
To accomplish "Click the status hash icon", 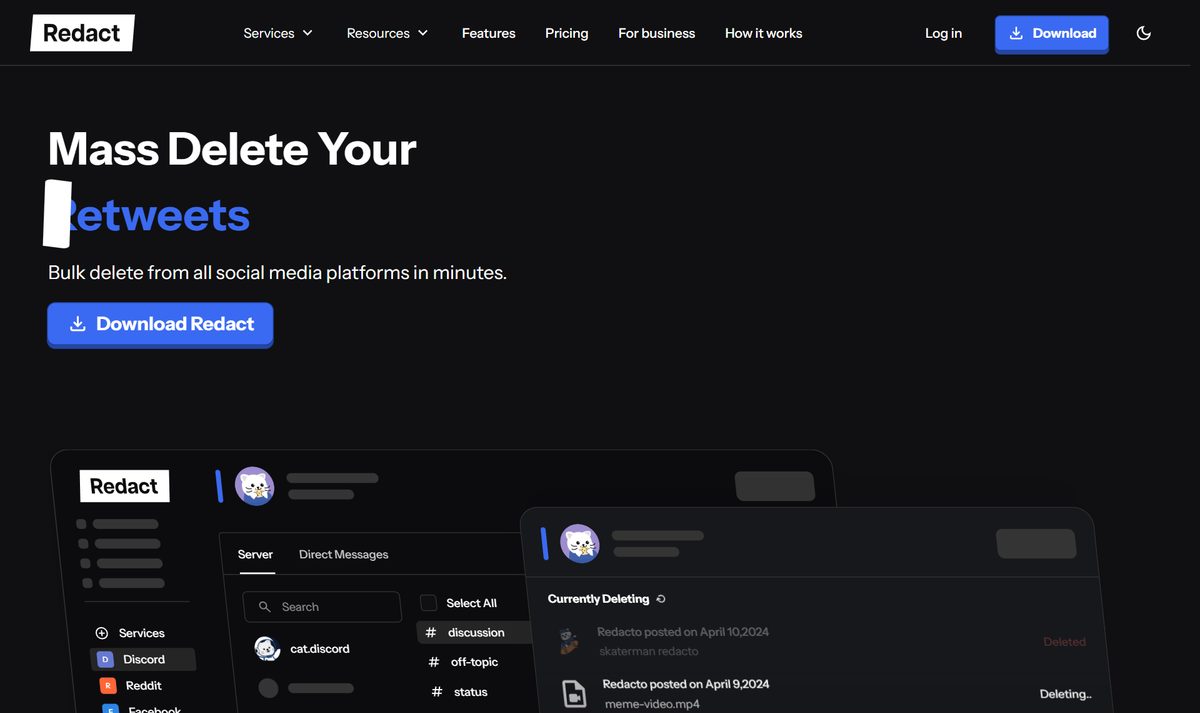I will click(437, 692).
